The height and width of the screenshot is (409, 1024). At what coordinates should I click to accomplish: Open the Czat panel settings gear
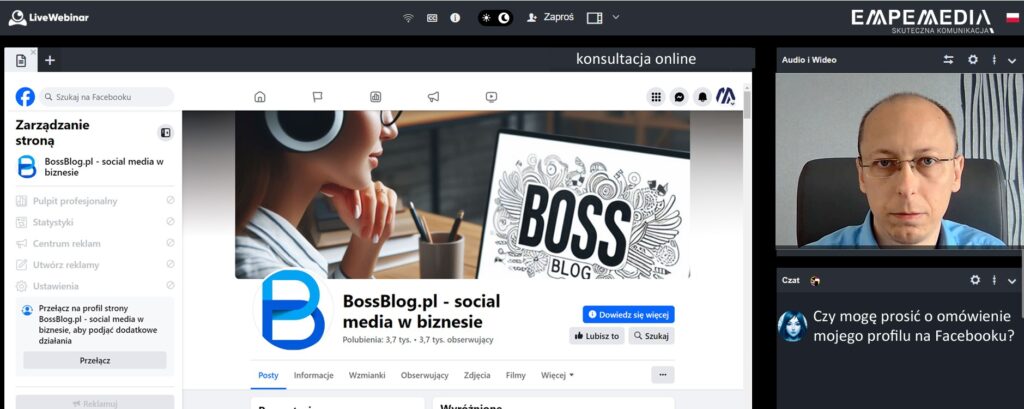coord(975,280)
